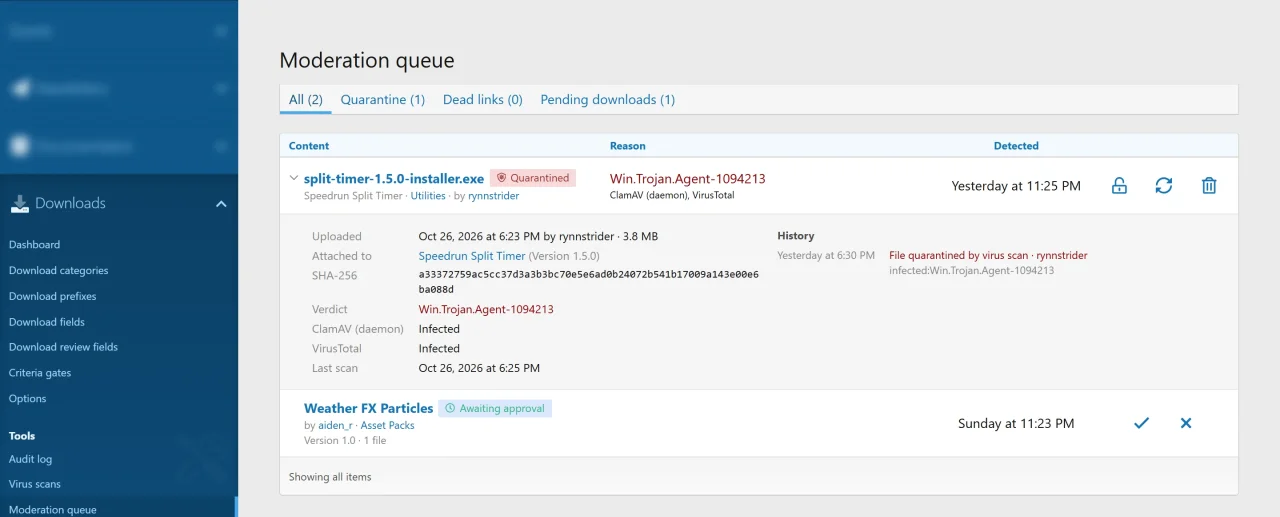Click 'File quarantined by virus scan' history entry
Screen dimensions: 1280x517
click(958, 256)
